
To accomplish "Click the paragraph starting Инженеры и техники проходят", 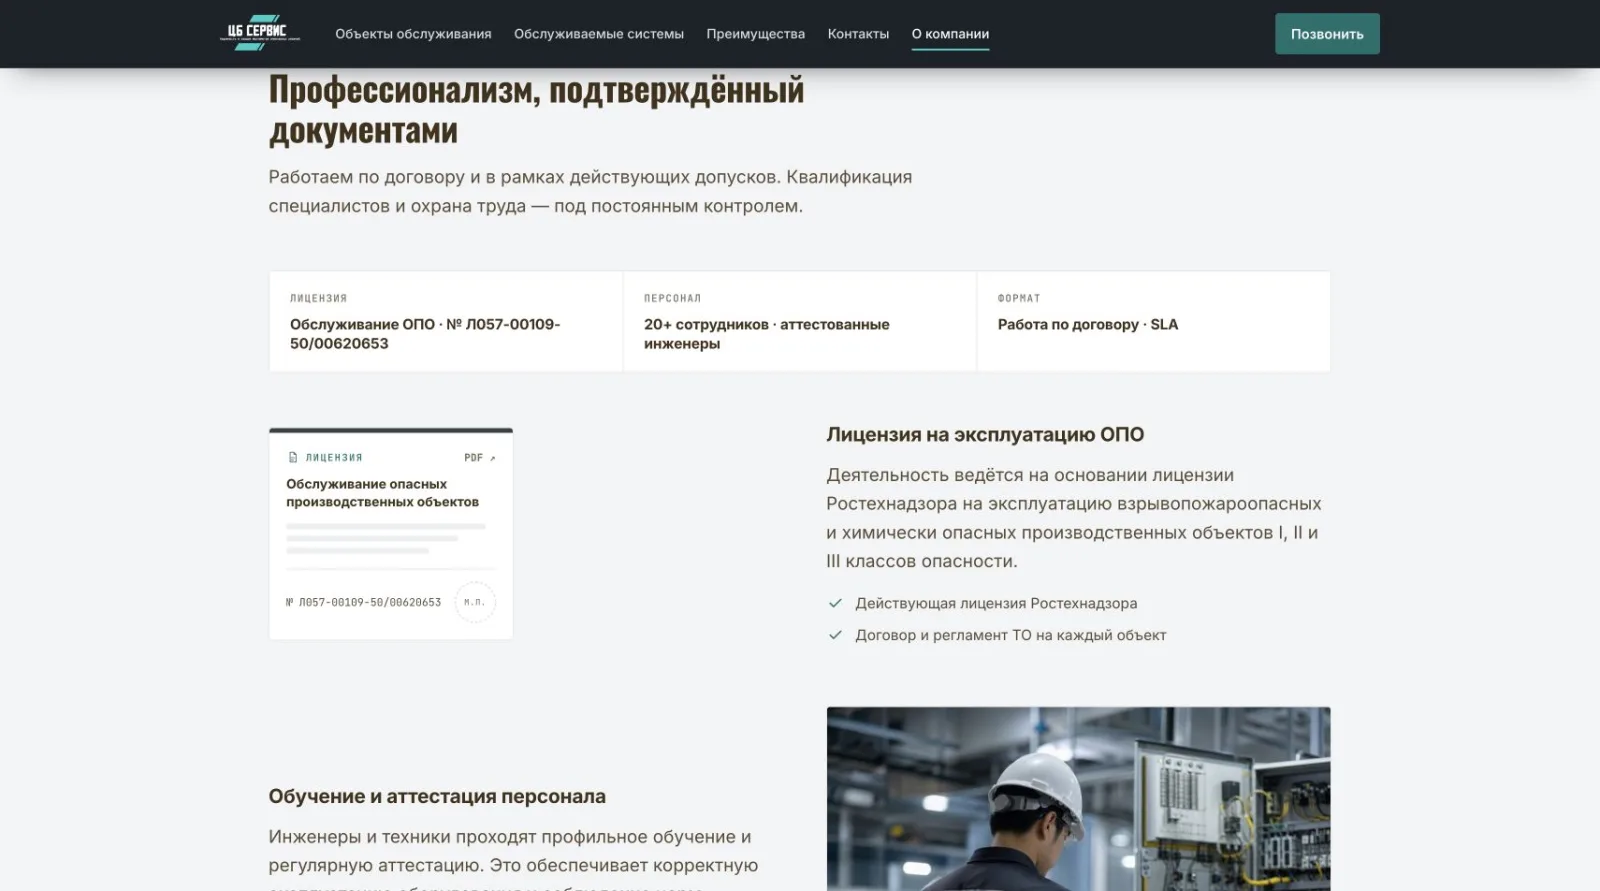I will (x=513, y=858).
